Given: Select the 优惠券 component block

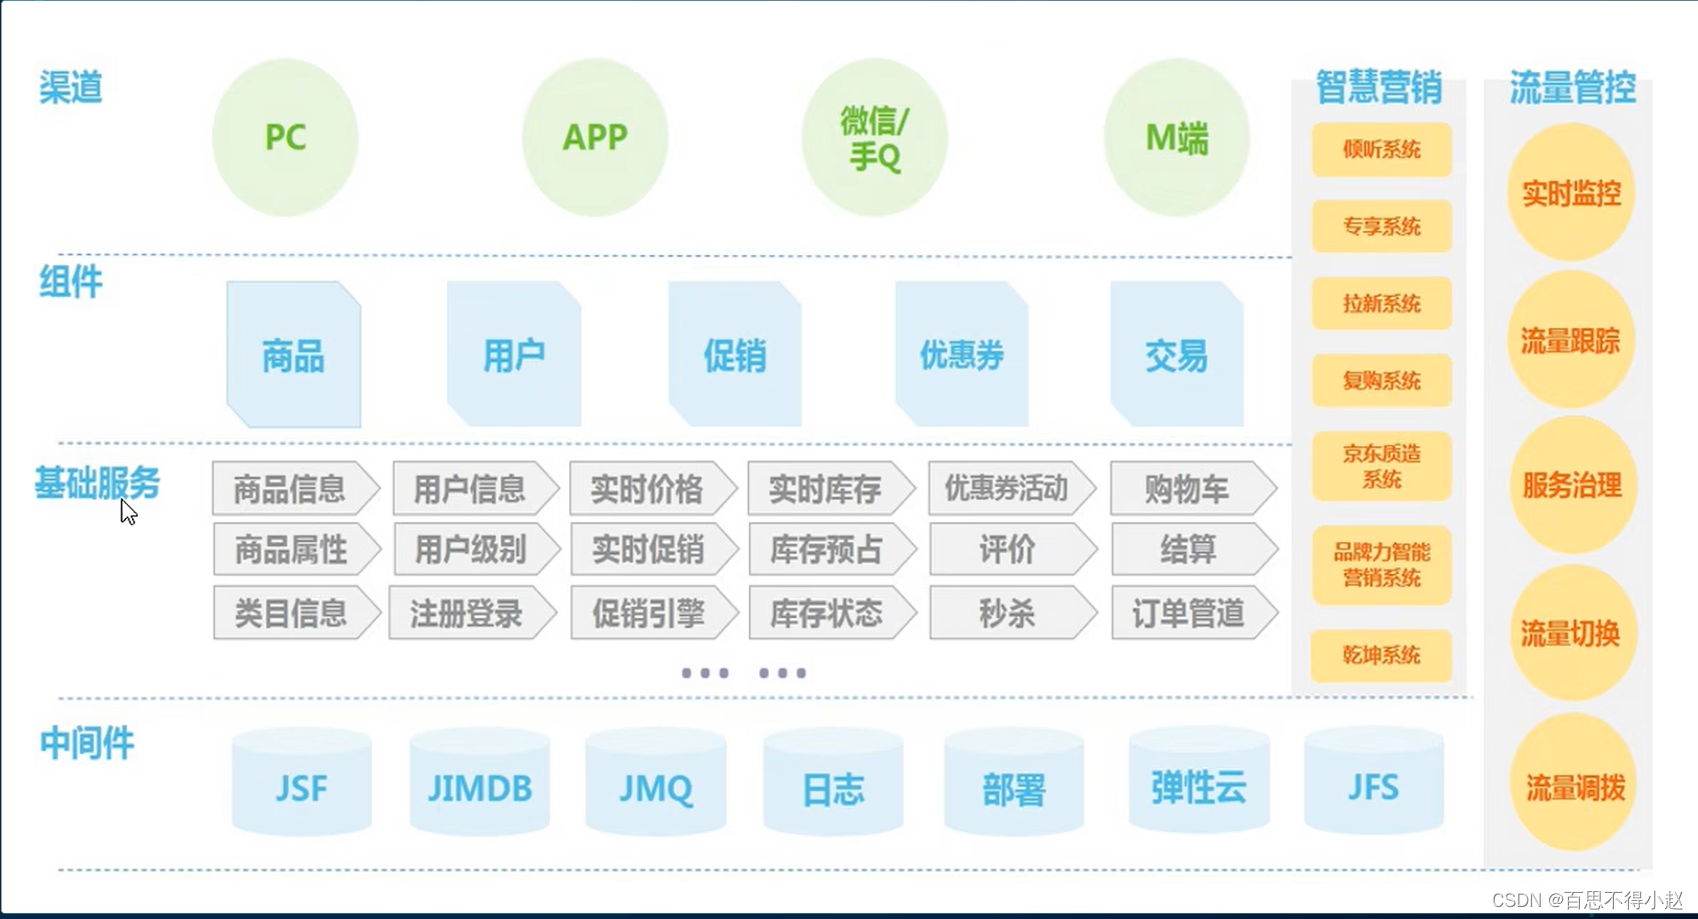Looking at the screenshot, I should coord(961,354).
